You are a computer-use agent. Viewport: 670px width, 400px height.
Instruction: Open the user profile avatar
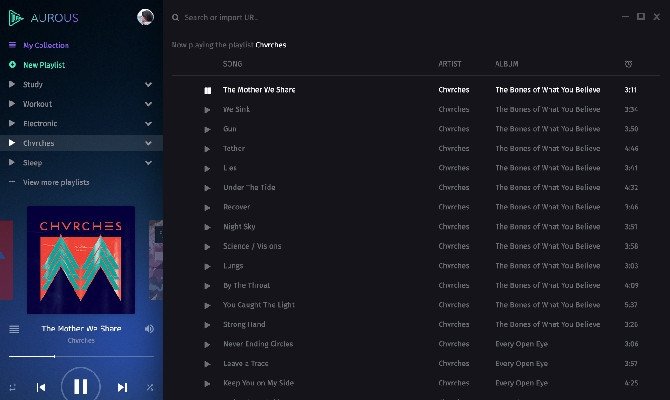click(x=145, y=17)
